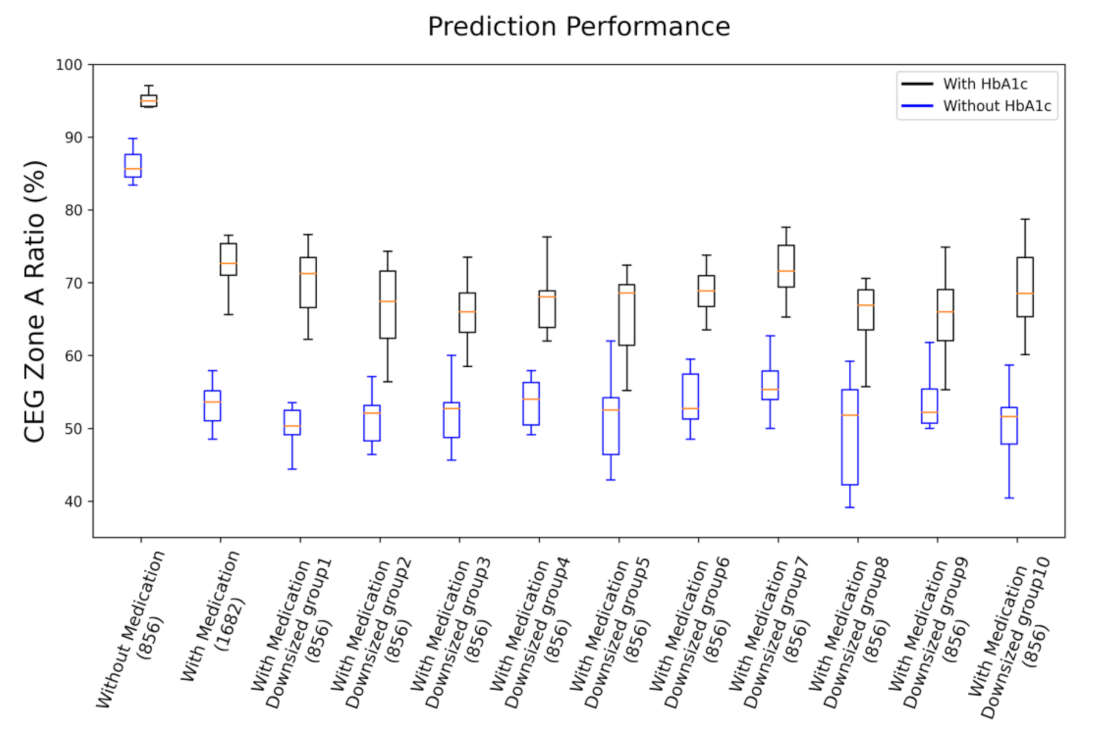Click the blue Without HbA1c legend line

coord(918,105)
